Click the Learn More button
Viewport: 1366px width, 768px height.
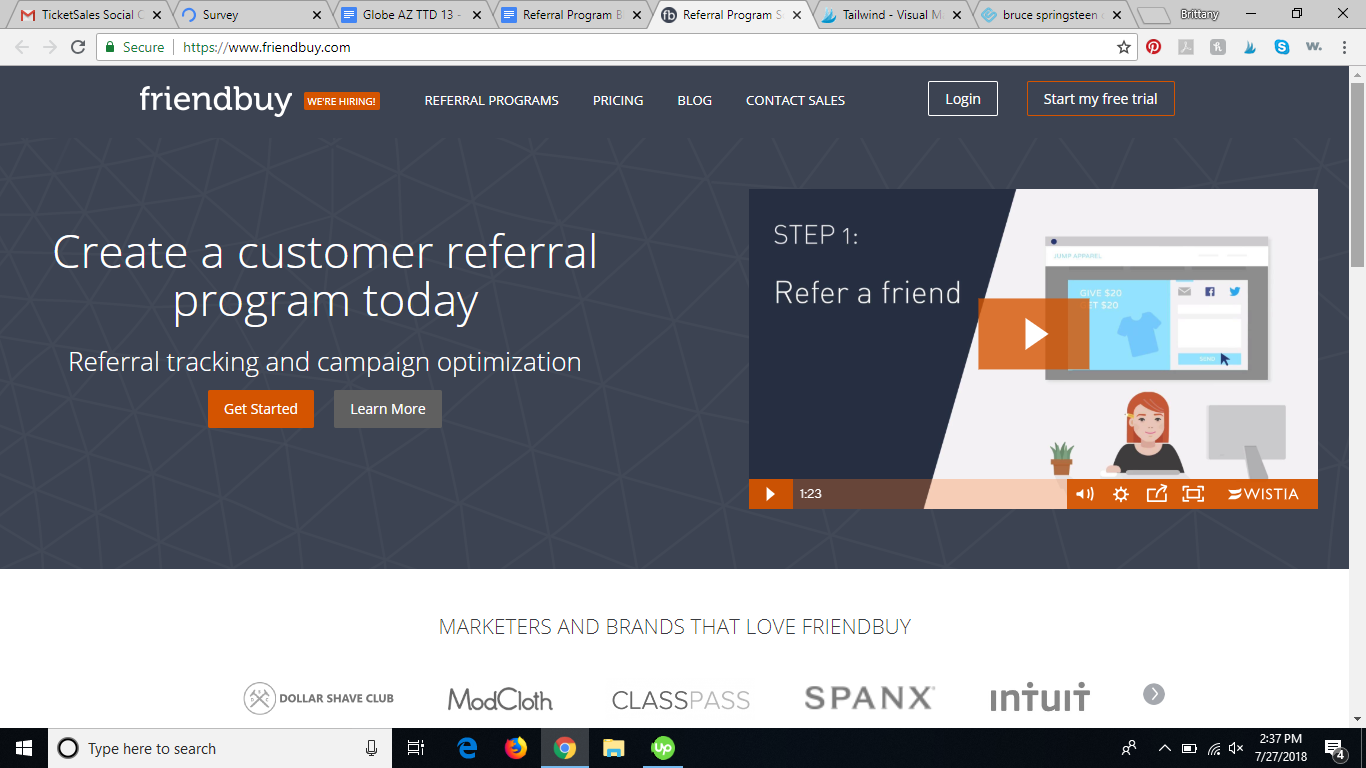[x=388, y=409]
